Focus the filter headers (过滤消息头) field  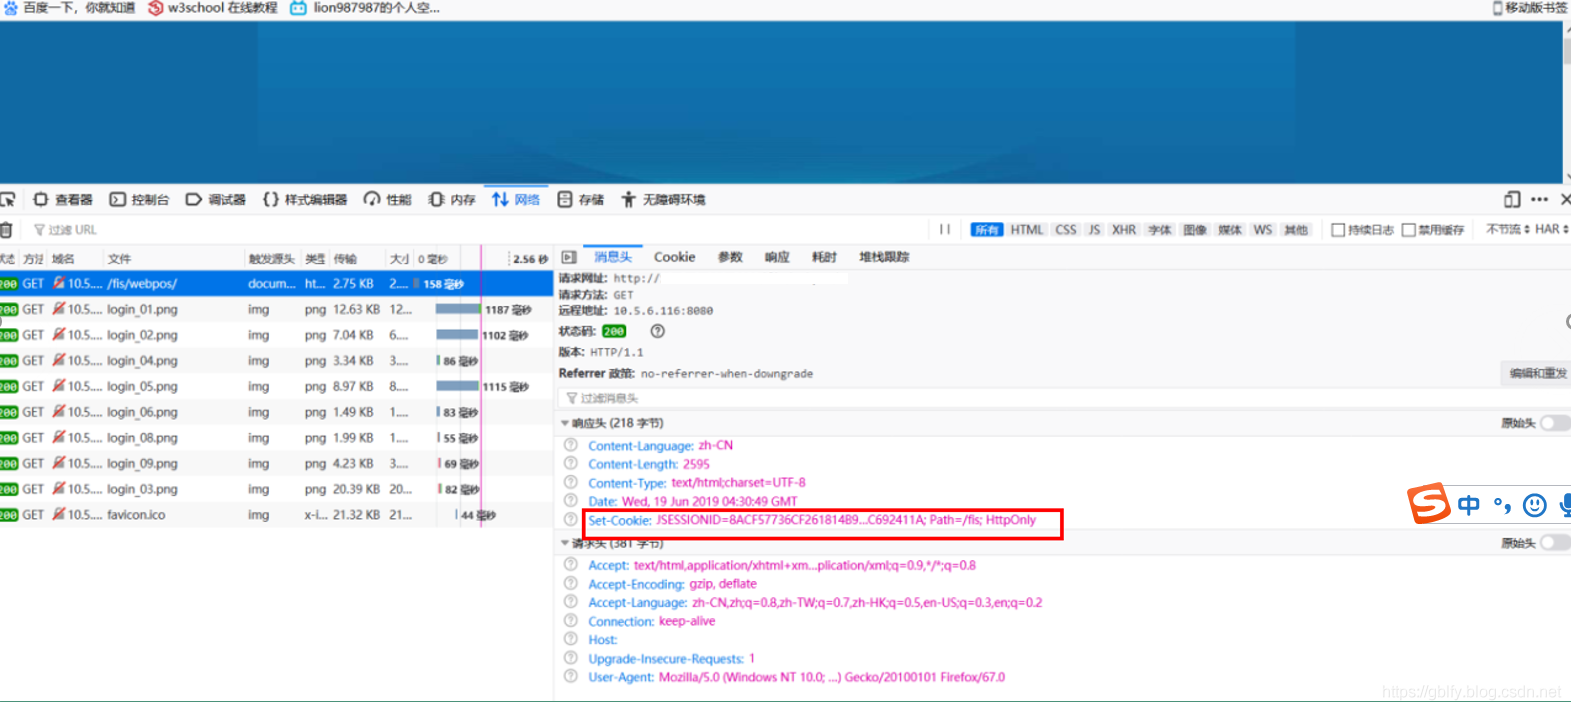click(x=1062, y=398)
